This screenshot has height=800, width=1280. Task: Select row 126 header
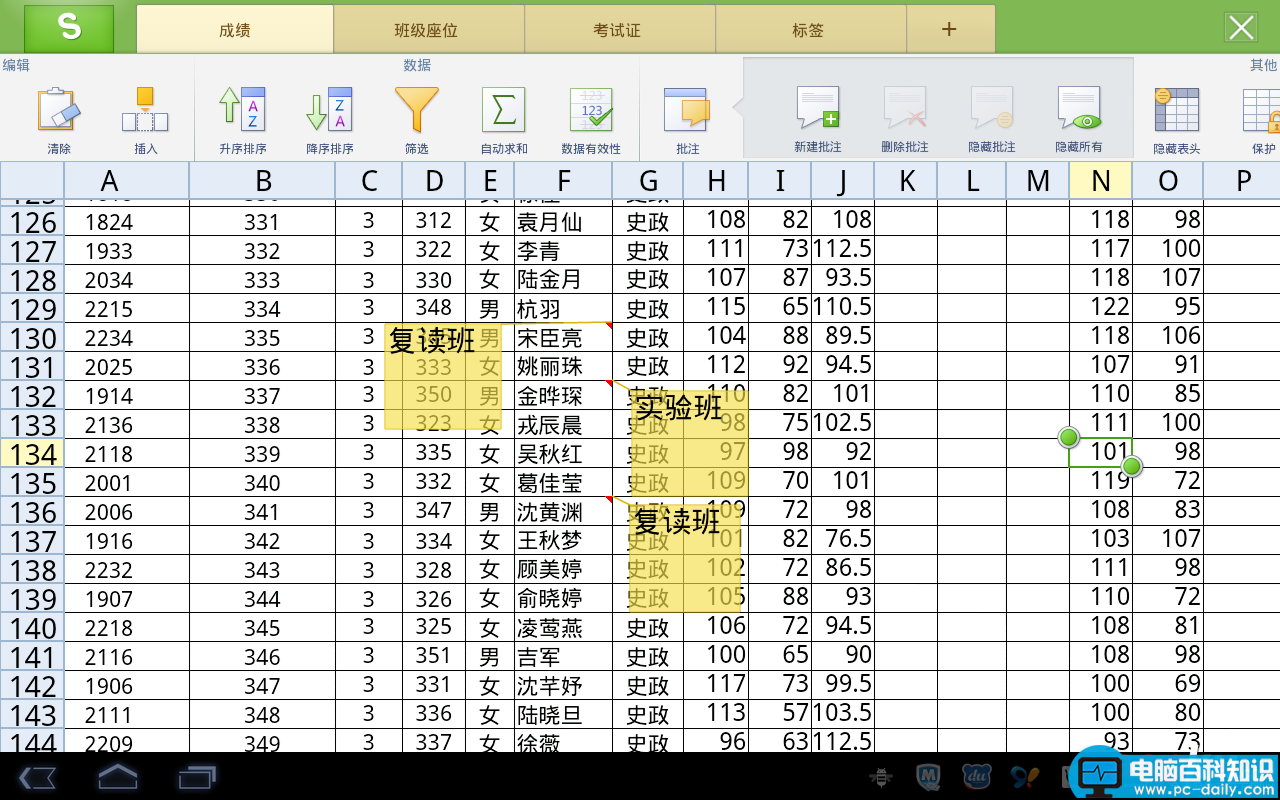tap(32, 221)
